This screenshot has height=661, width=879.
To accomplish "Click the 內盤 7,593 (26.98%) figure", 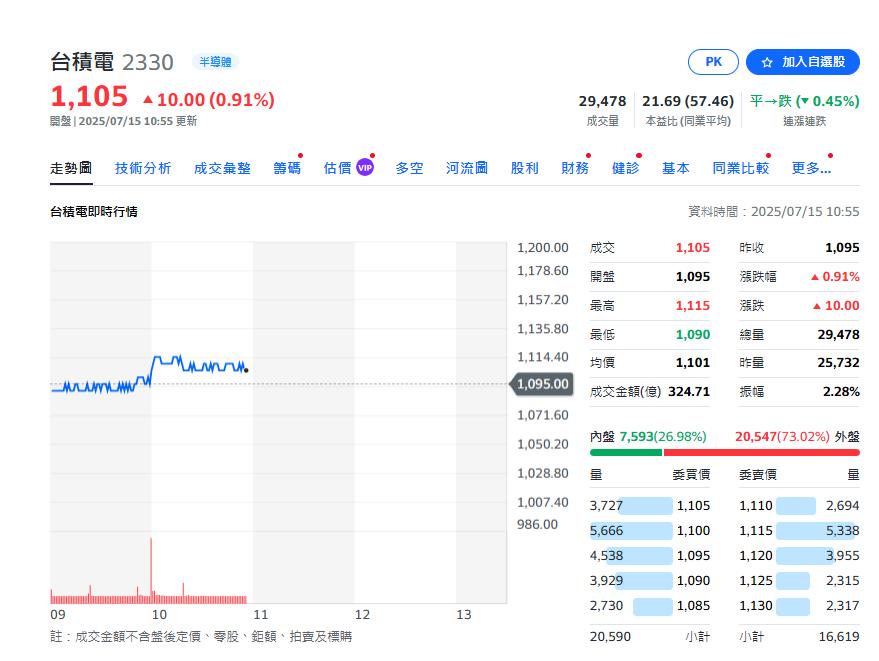I will (663, 436).
